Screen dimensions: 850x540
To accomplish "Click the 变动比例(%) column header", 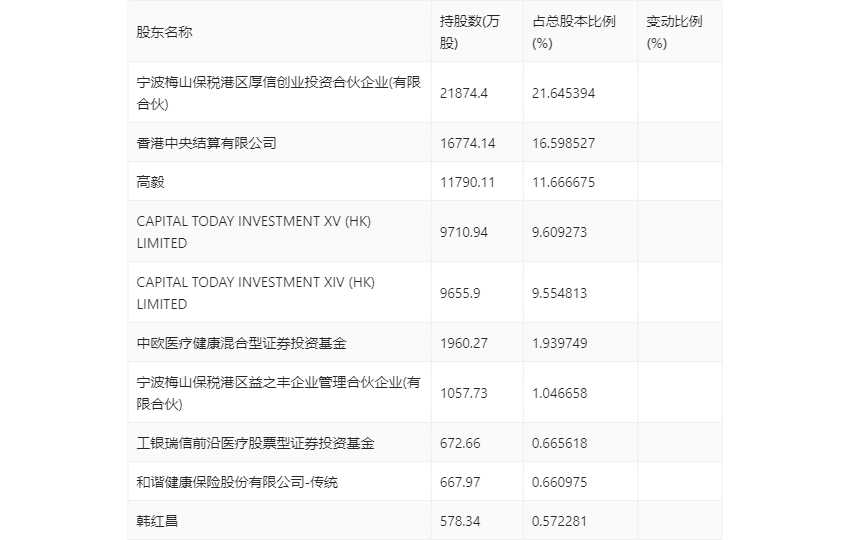I will 674,32.
